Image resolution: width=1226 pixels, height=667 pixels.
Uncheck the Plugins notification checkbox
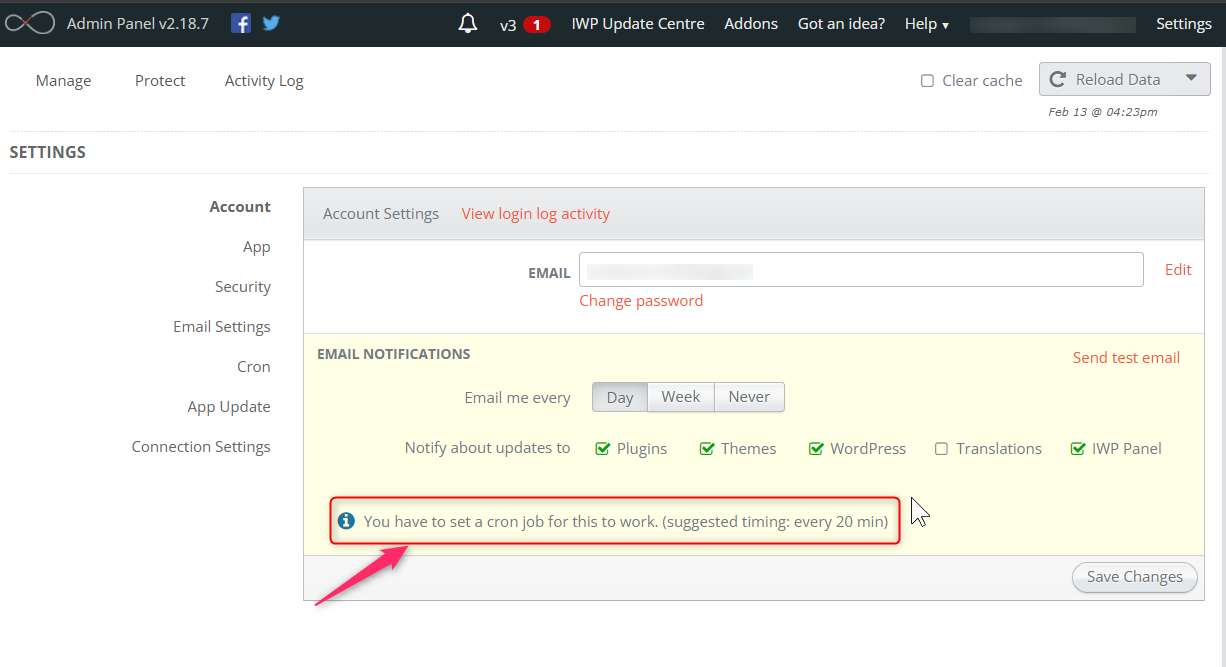coord(603,449)
